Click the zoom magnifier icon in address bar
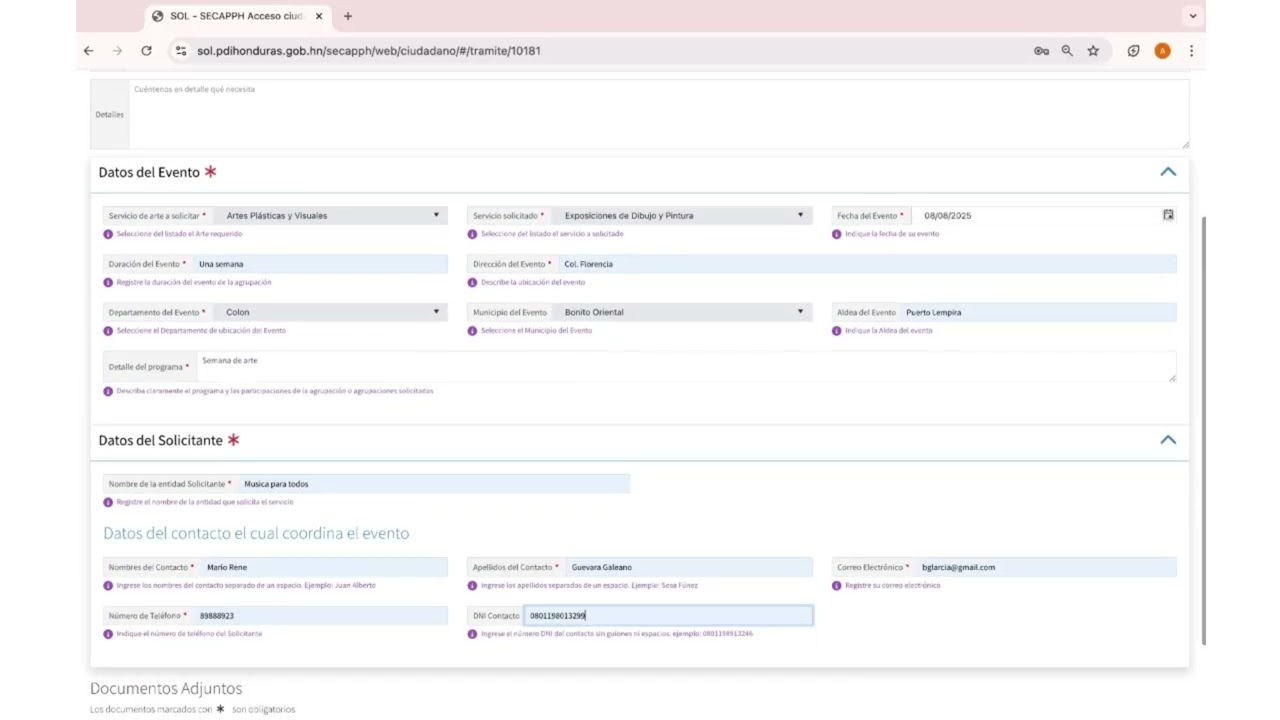Viewport: 1280px width, 720px height. coord(1067,51)
